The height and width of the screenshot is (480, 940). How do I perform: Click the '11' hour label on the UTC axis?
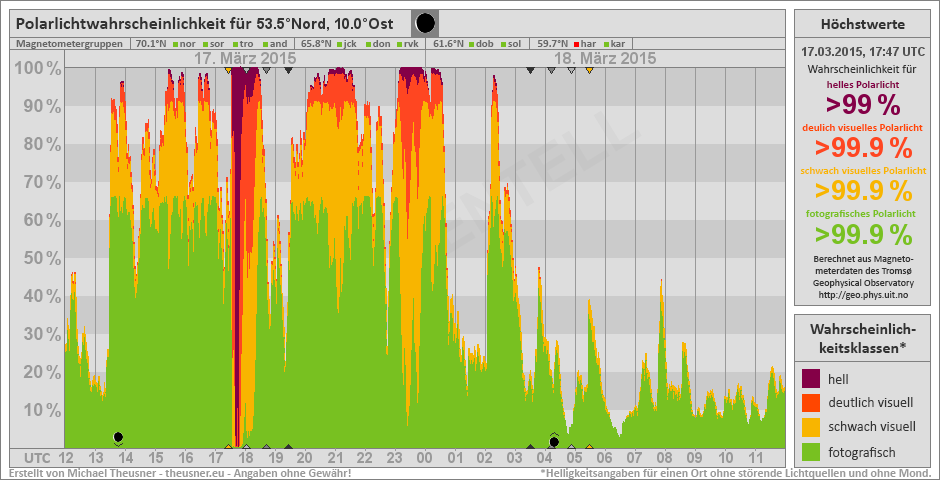click(755, 460)
